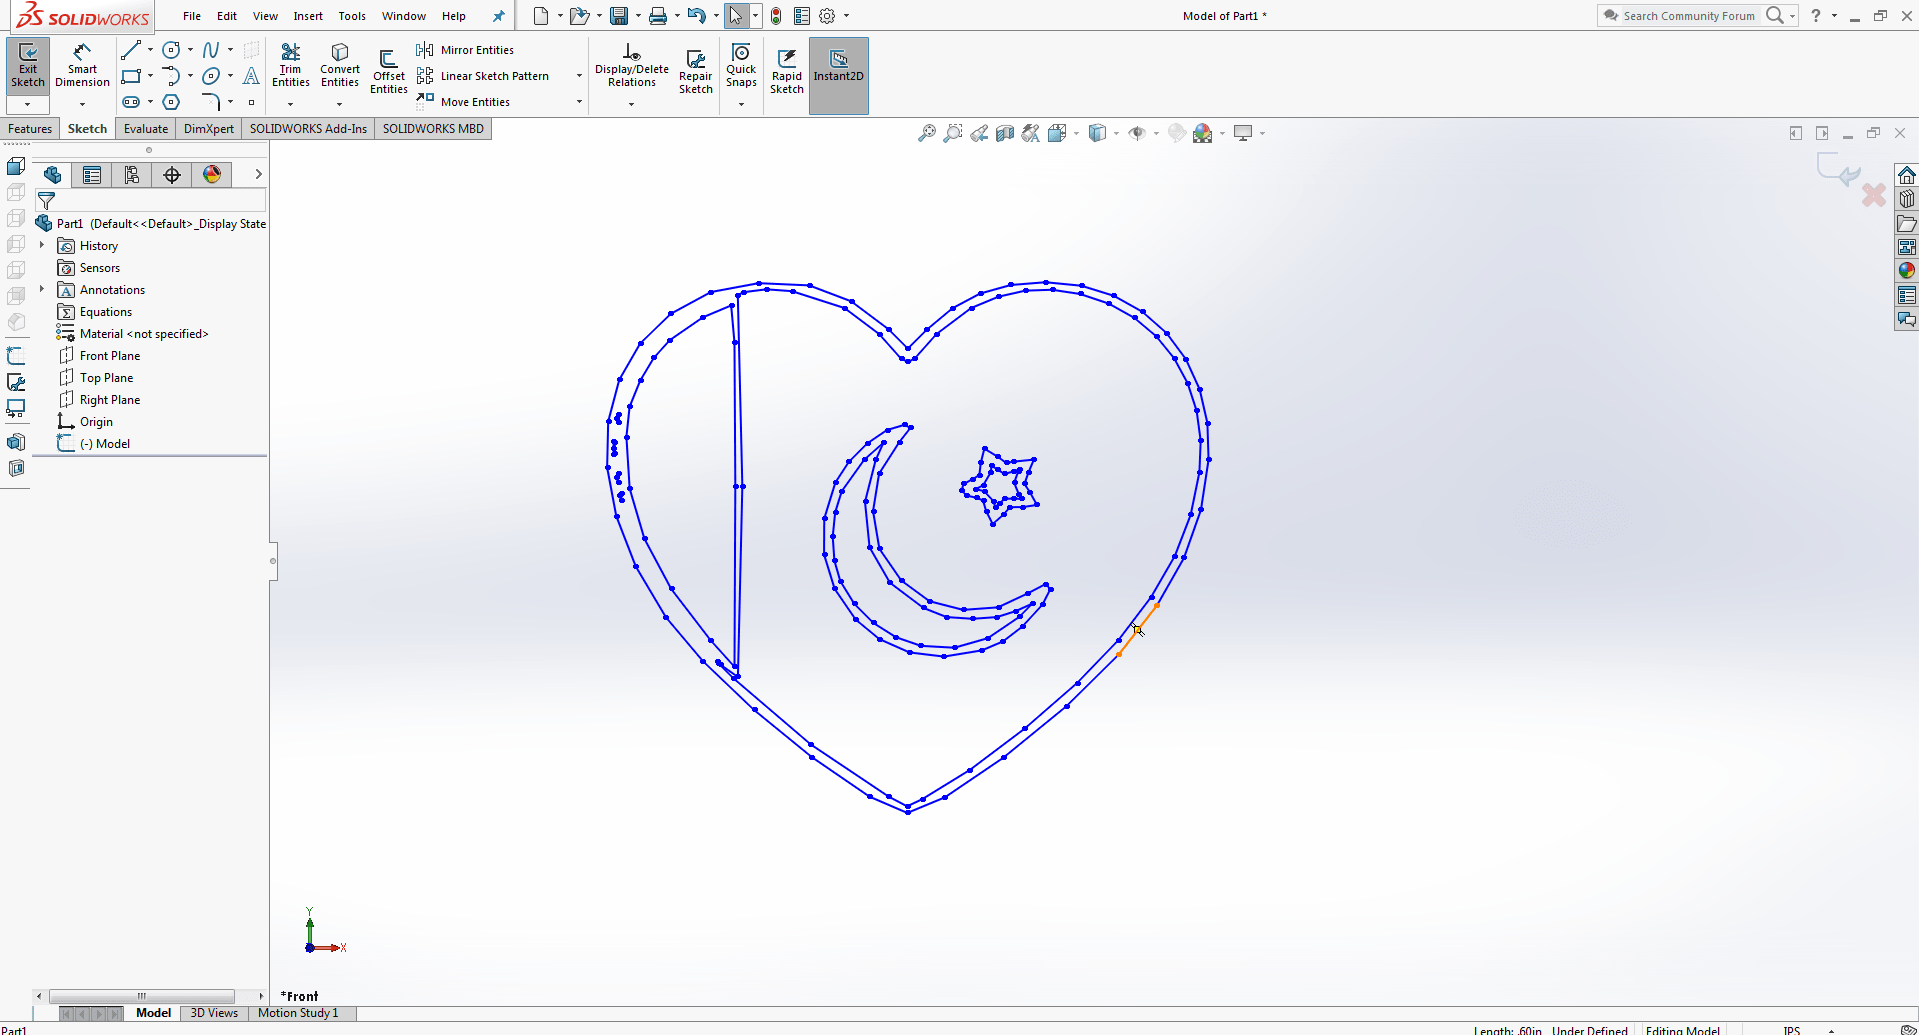Screen dimensions: 1919x1035
Task: Expand the manager tabs chevron
Action: (258, 174)
